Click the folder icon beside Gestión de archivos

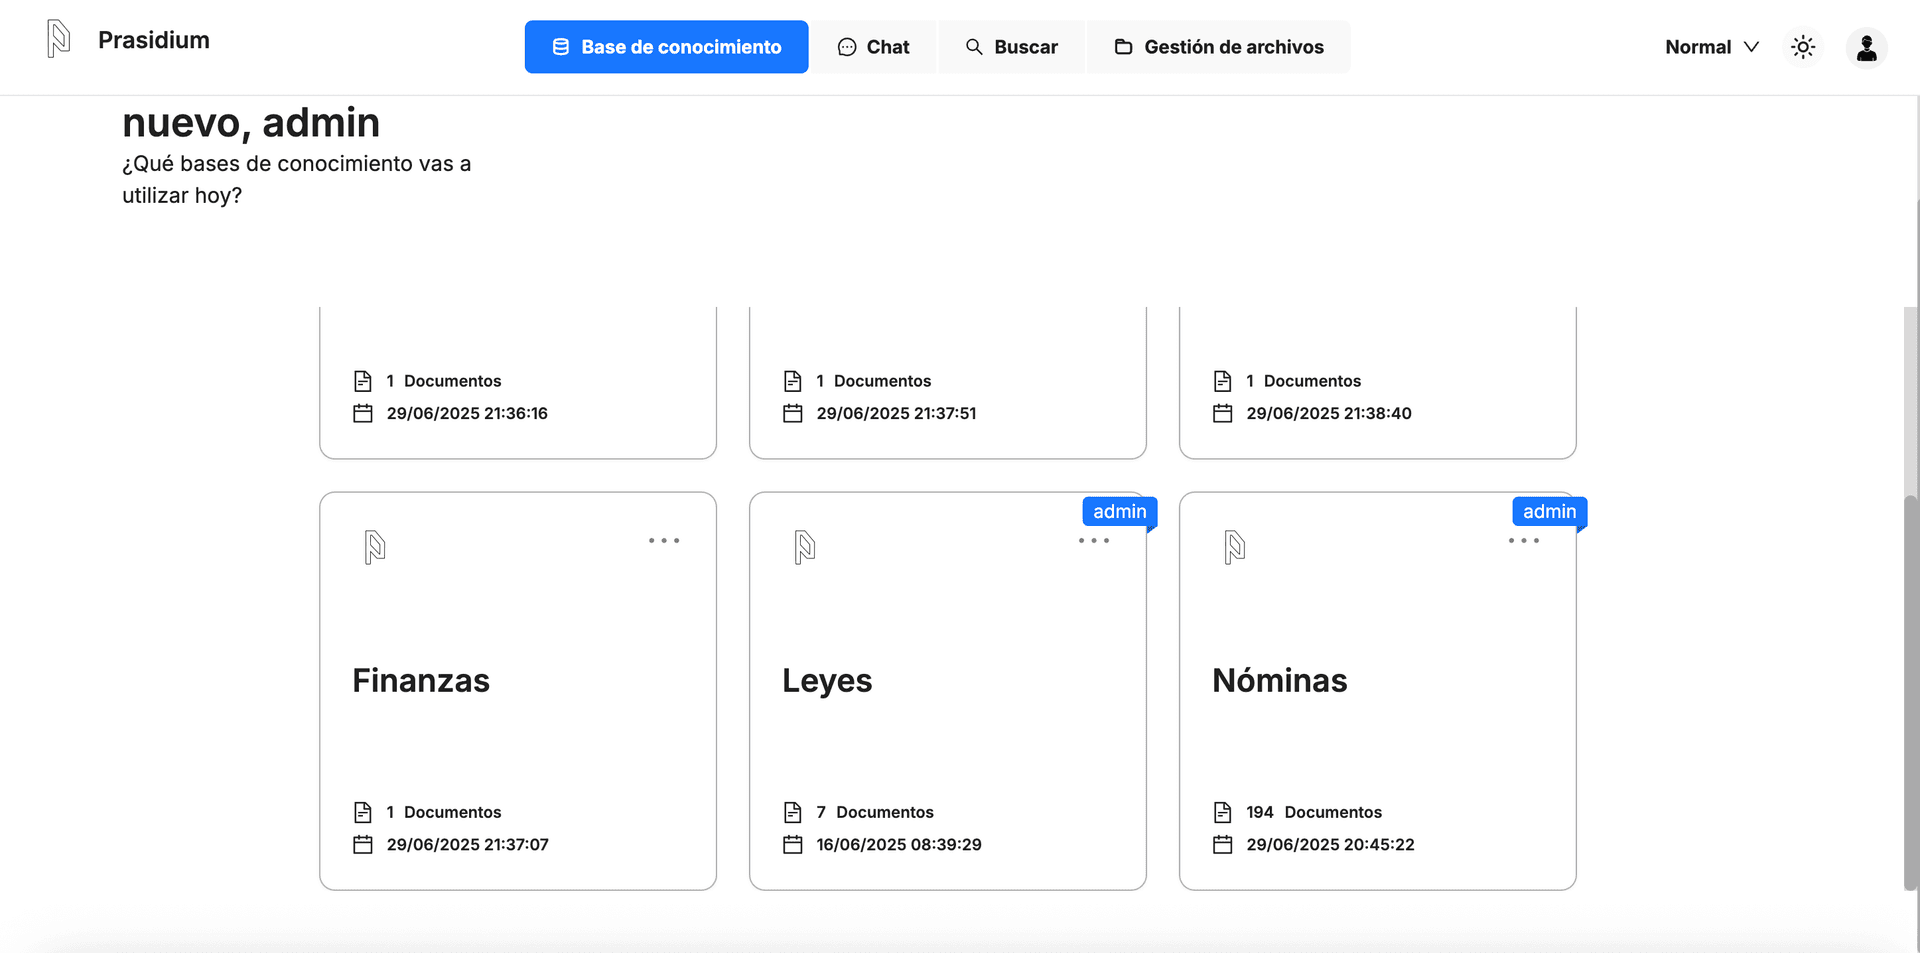click(x=1124, y=46)
